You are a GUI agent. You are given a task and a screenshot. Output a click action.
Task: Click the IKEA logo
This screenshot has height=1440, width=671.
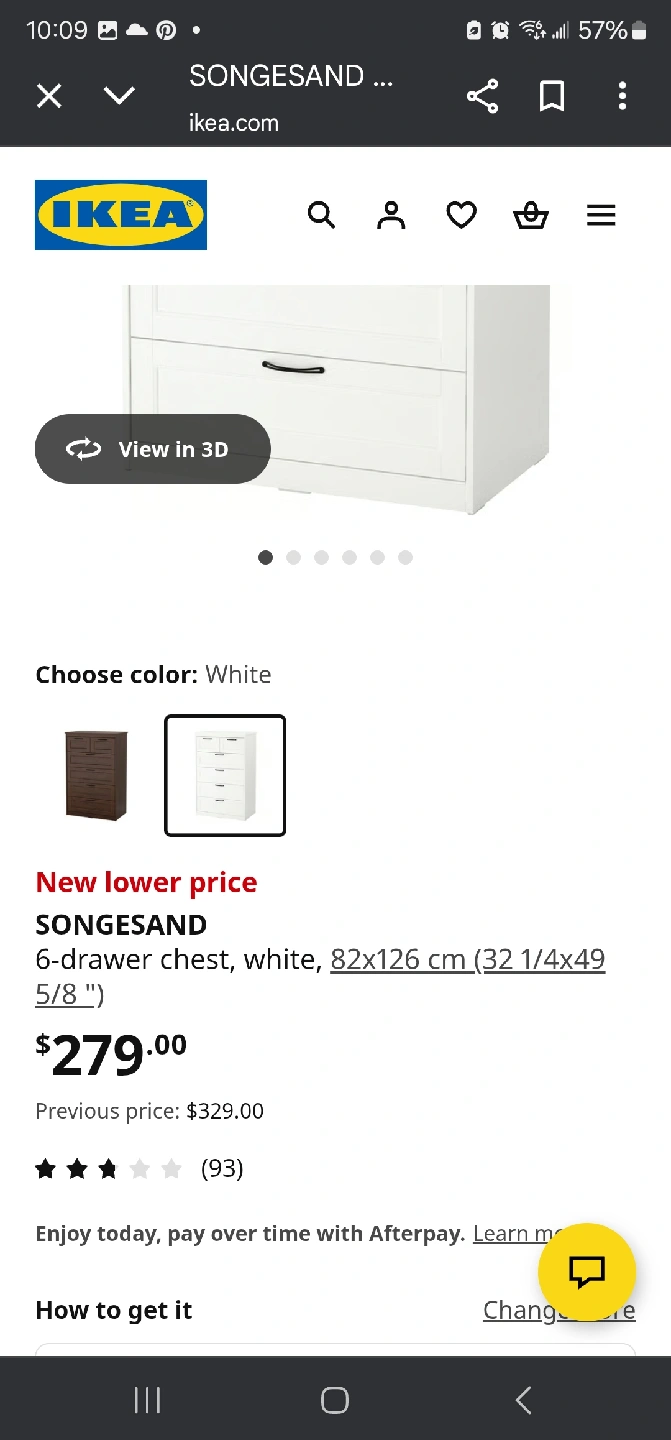[121, 215]
